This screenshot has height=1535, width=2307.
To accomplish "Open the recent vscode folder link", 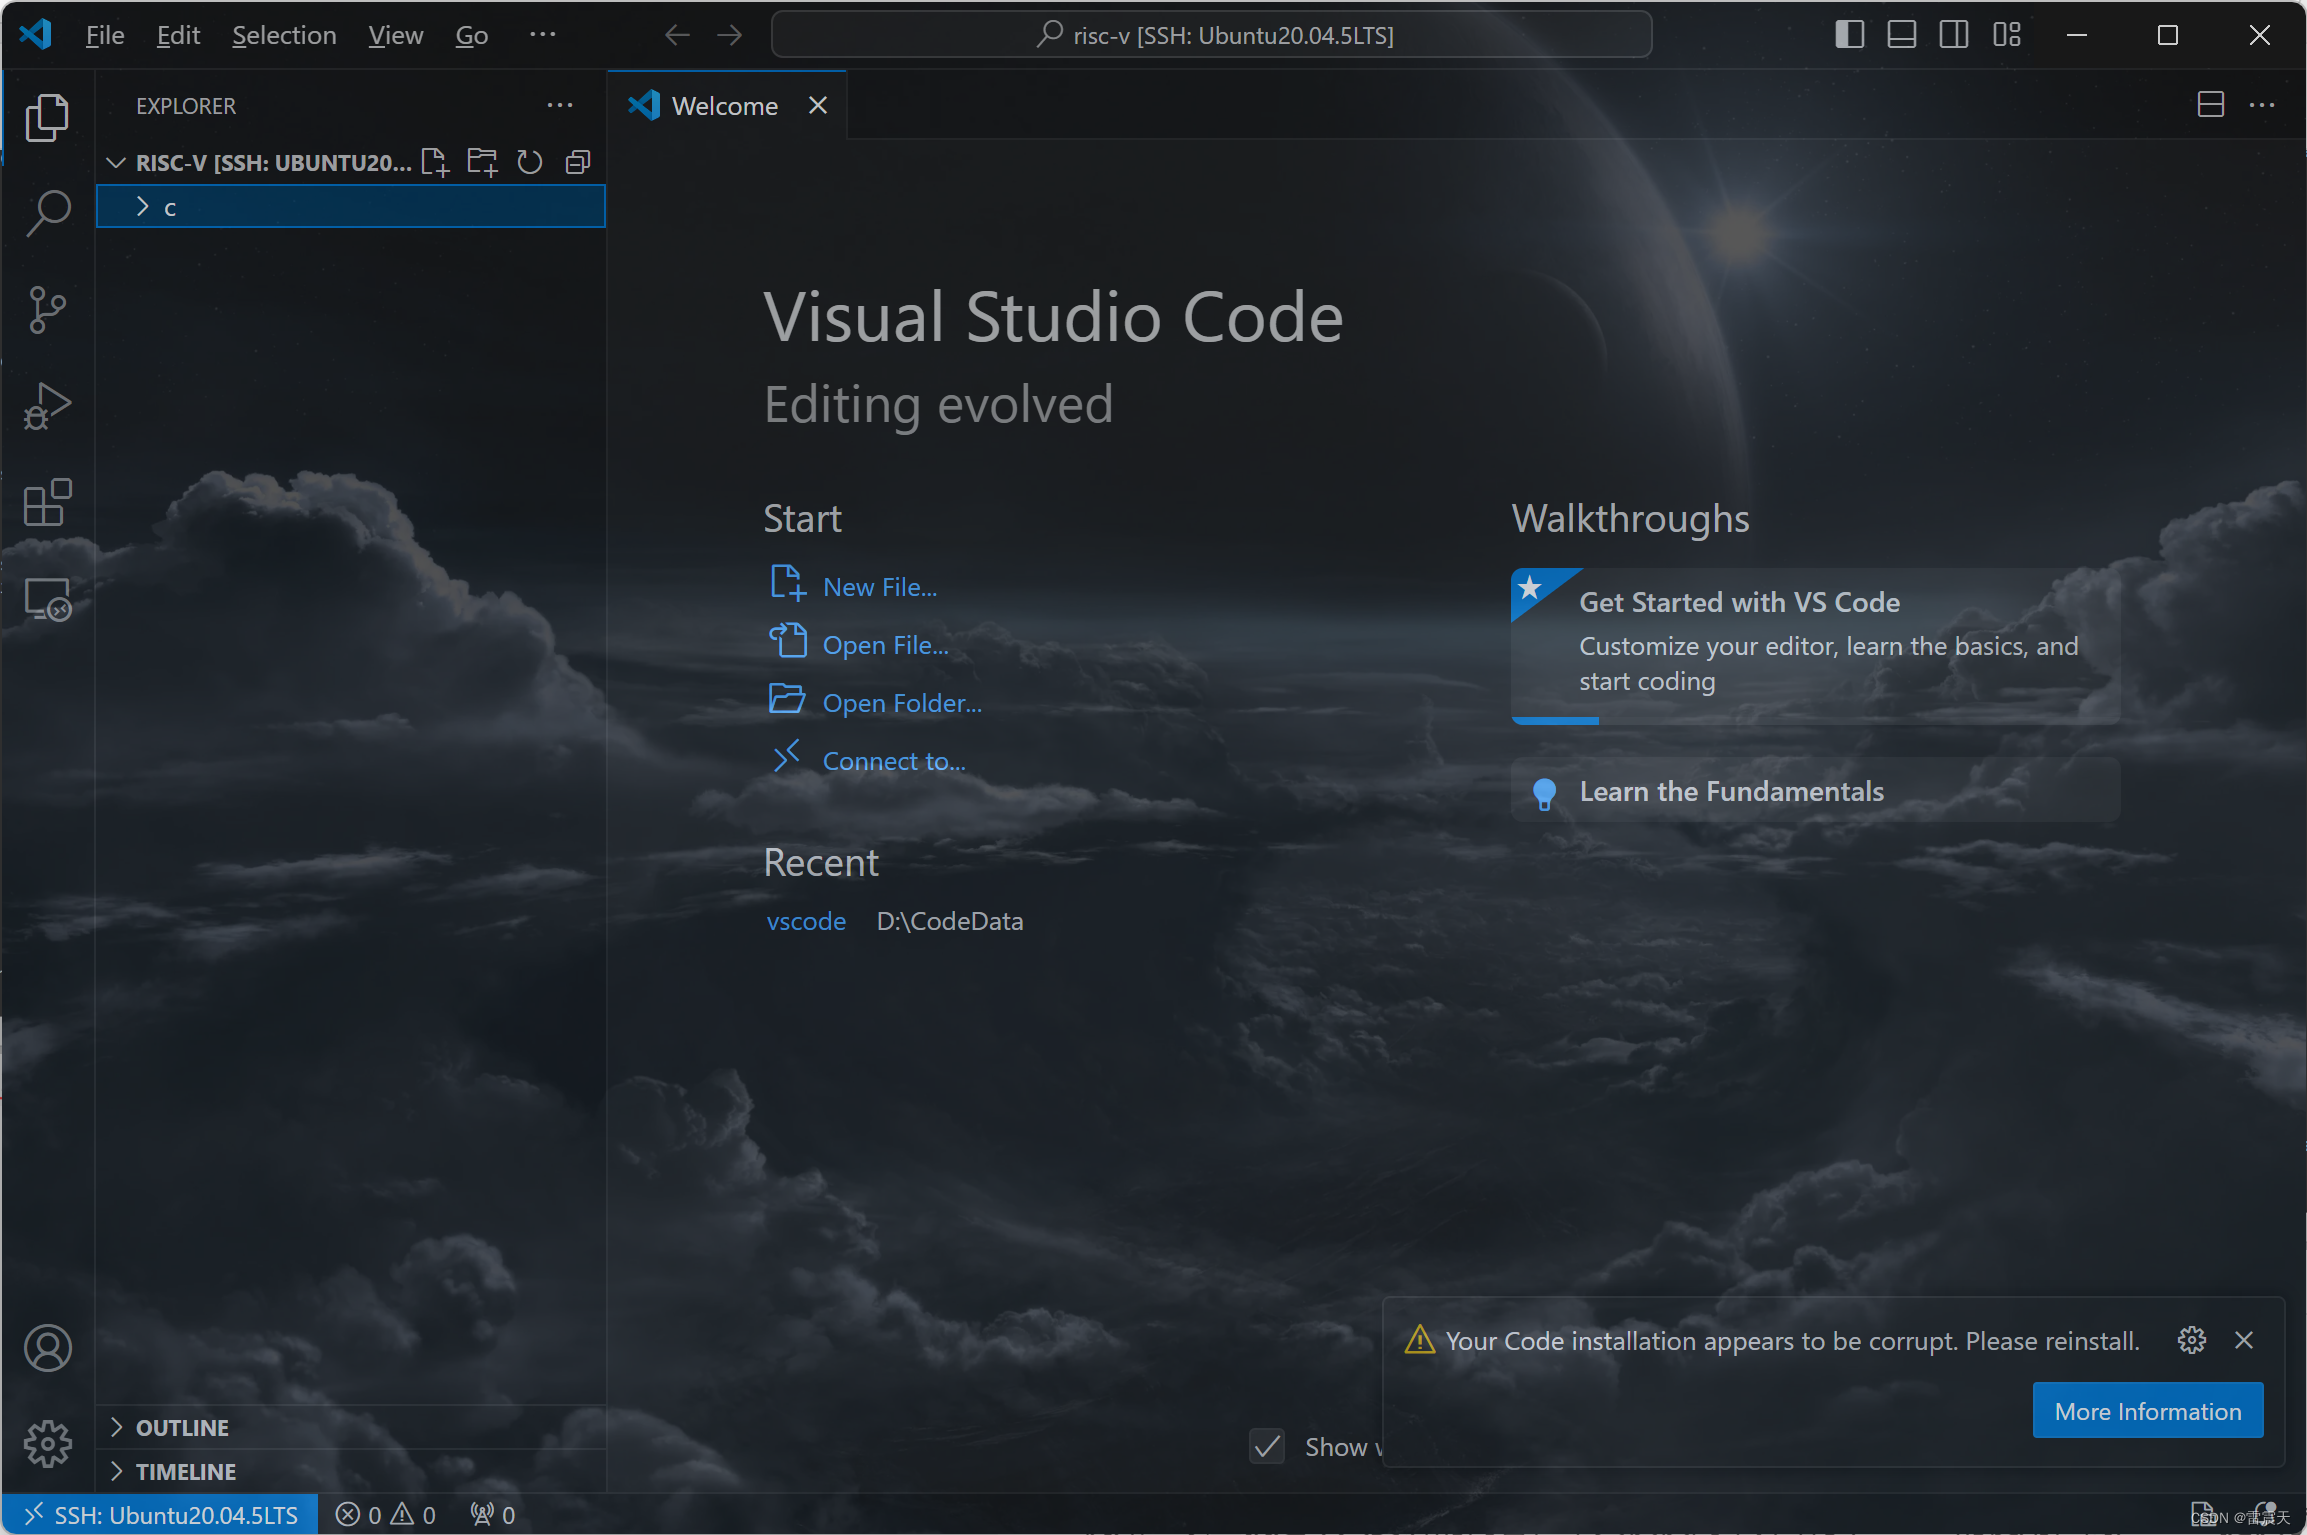I will point(806,921).
